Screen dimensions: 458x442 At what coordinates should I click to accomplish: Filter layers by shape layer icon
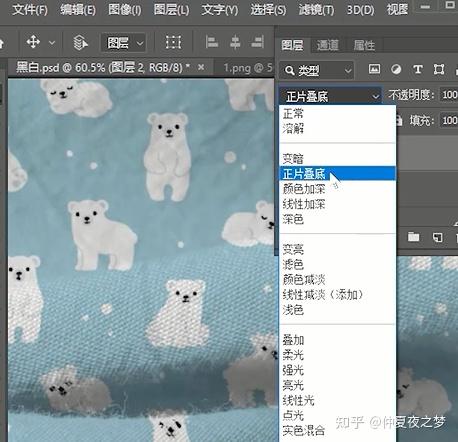[x=439, y=69]
